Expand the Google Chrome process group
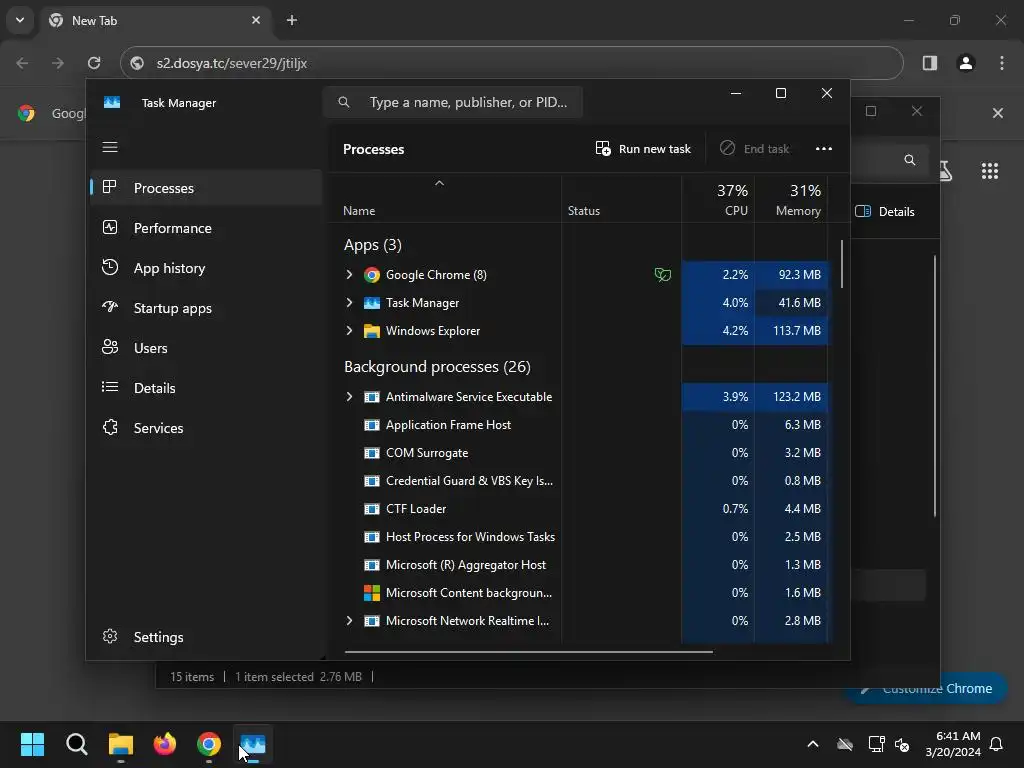This screenshot has height=768, width=1024. coord(349,275)
